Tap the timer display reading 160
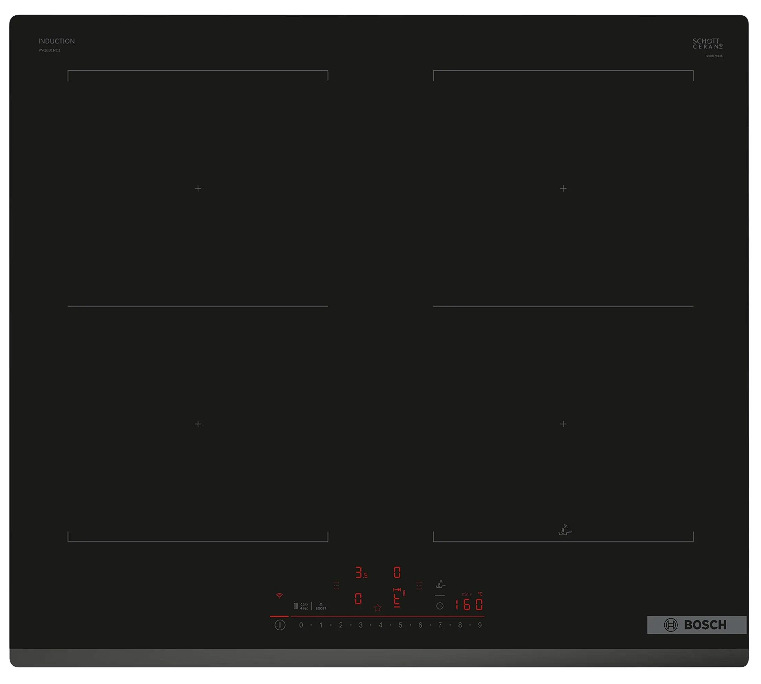Screen dimensions: 761x684 point(469,604)
